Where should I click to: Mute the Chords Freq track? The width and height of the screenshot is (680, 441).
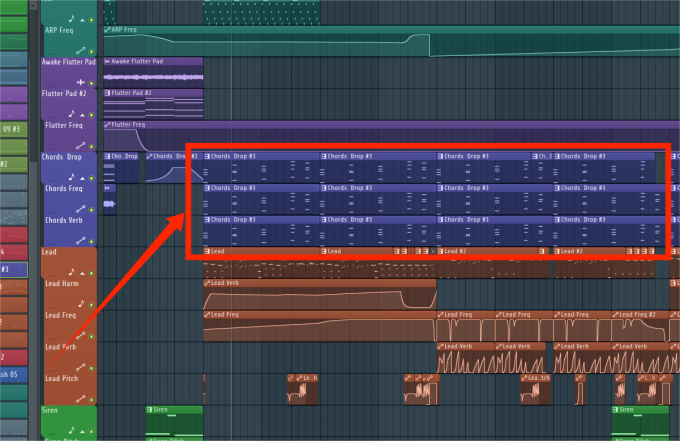[x=92, y=210]
